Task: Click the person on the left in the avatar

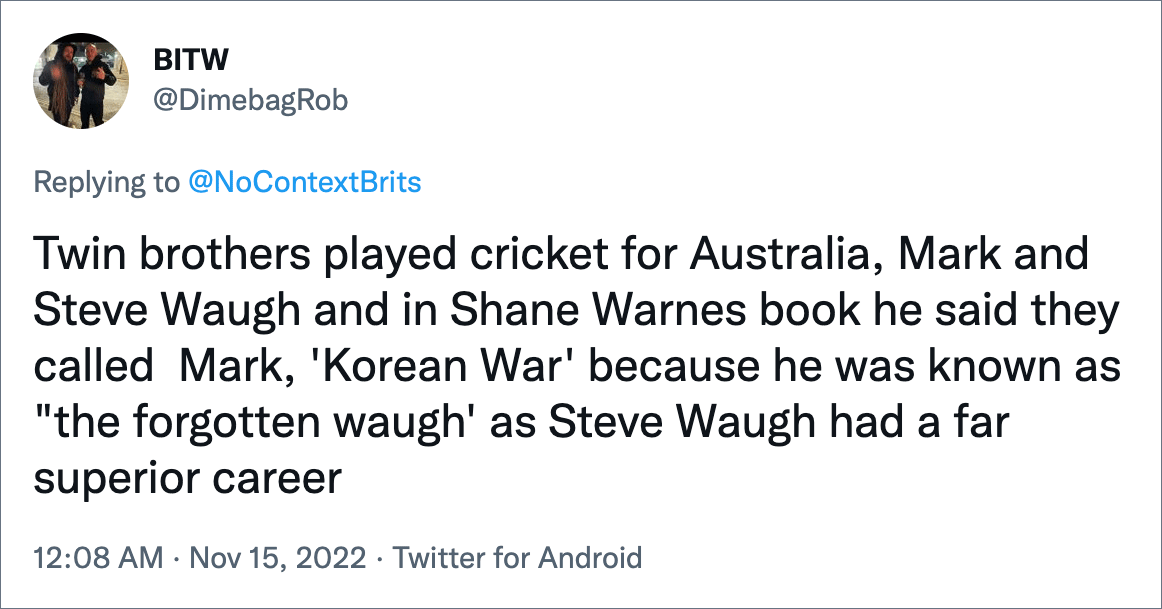Action: (x=62, y=83)
